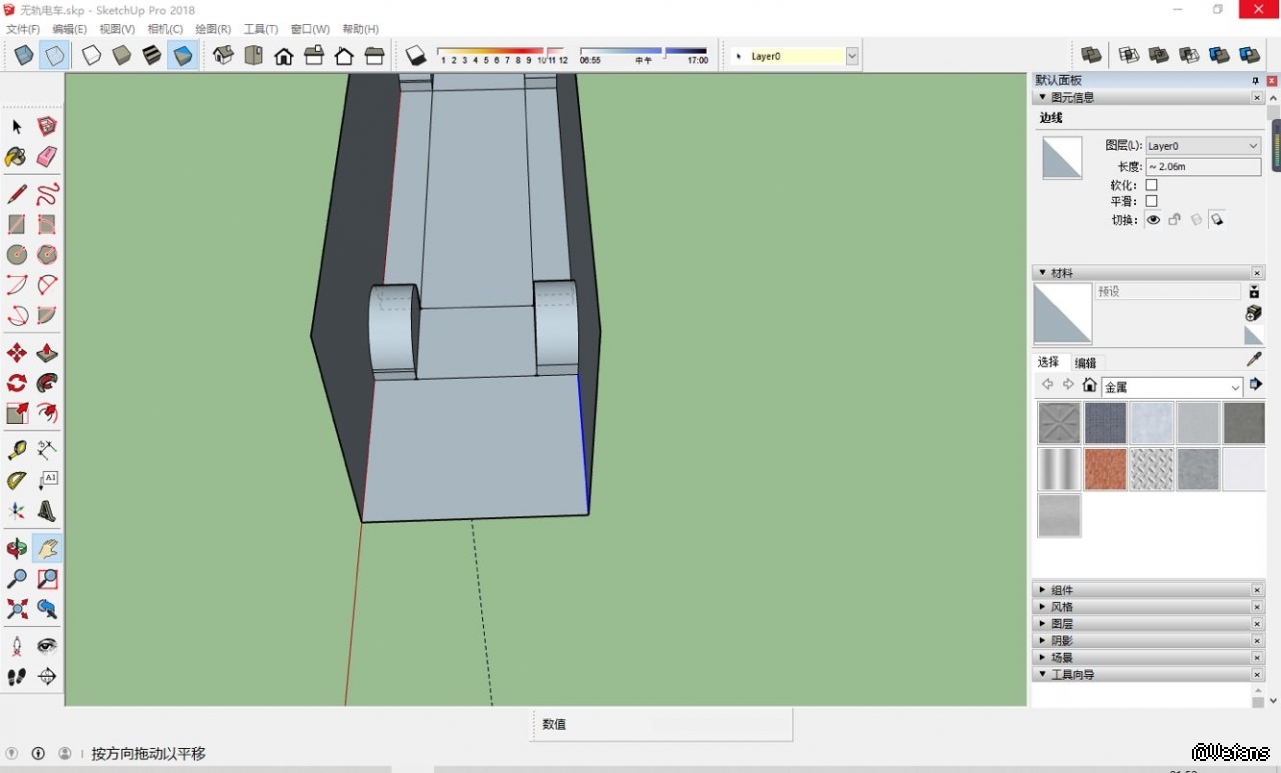
Task: Tick the 平滑 (smooth) checkbox
Action: coord(1151,201)
